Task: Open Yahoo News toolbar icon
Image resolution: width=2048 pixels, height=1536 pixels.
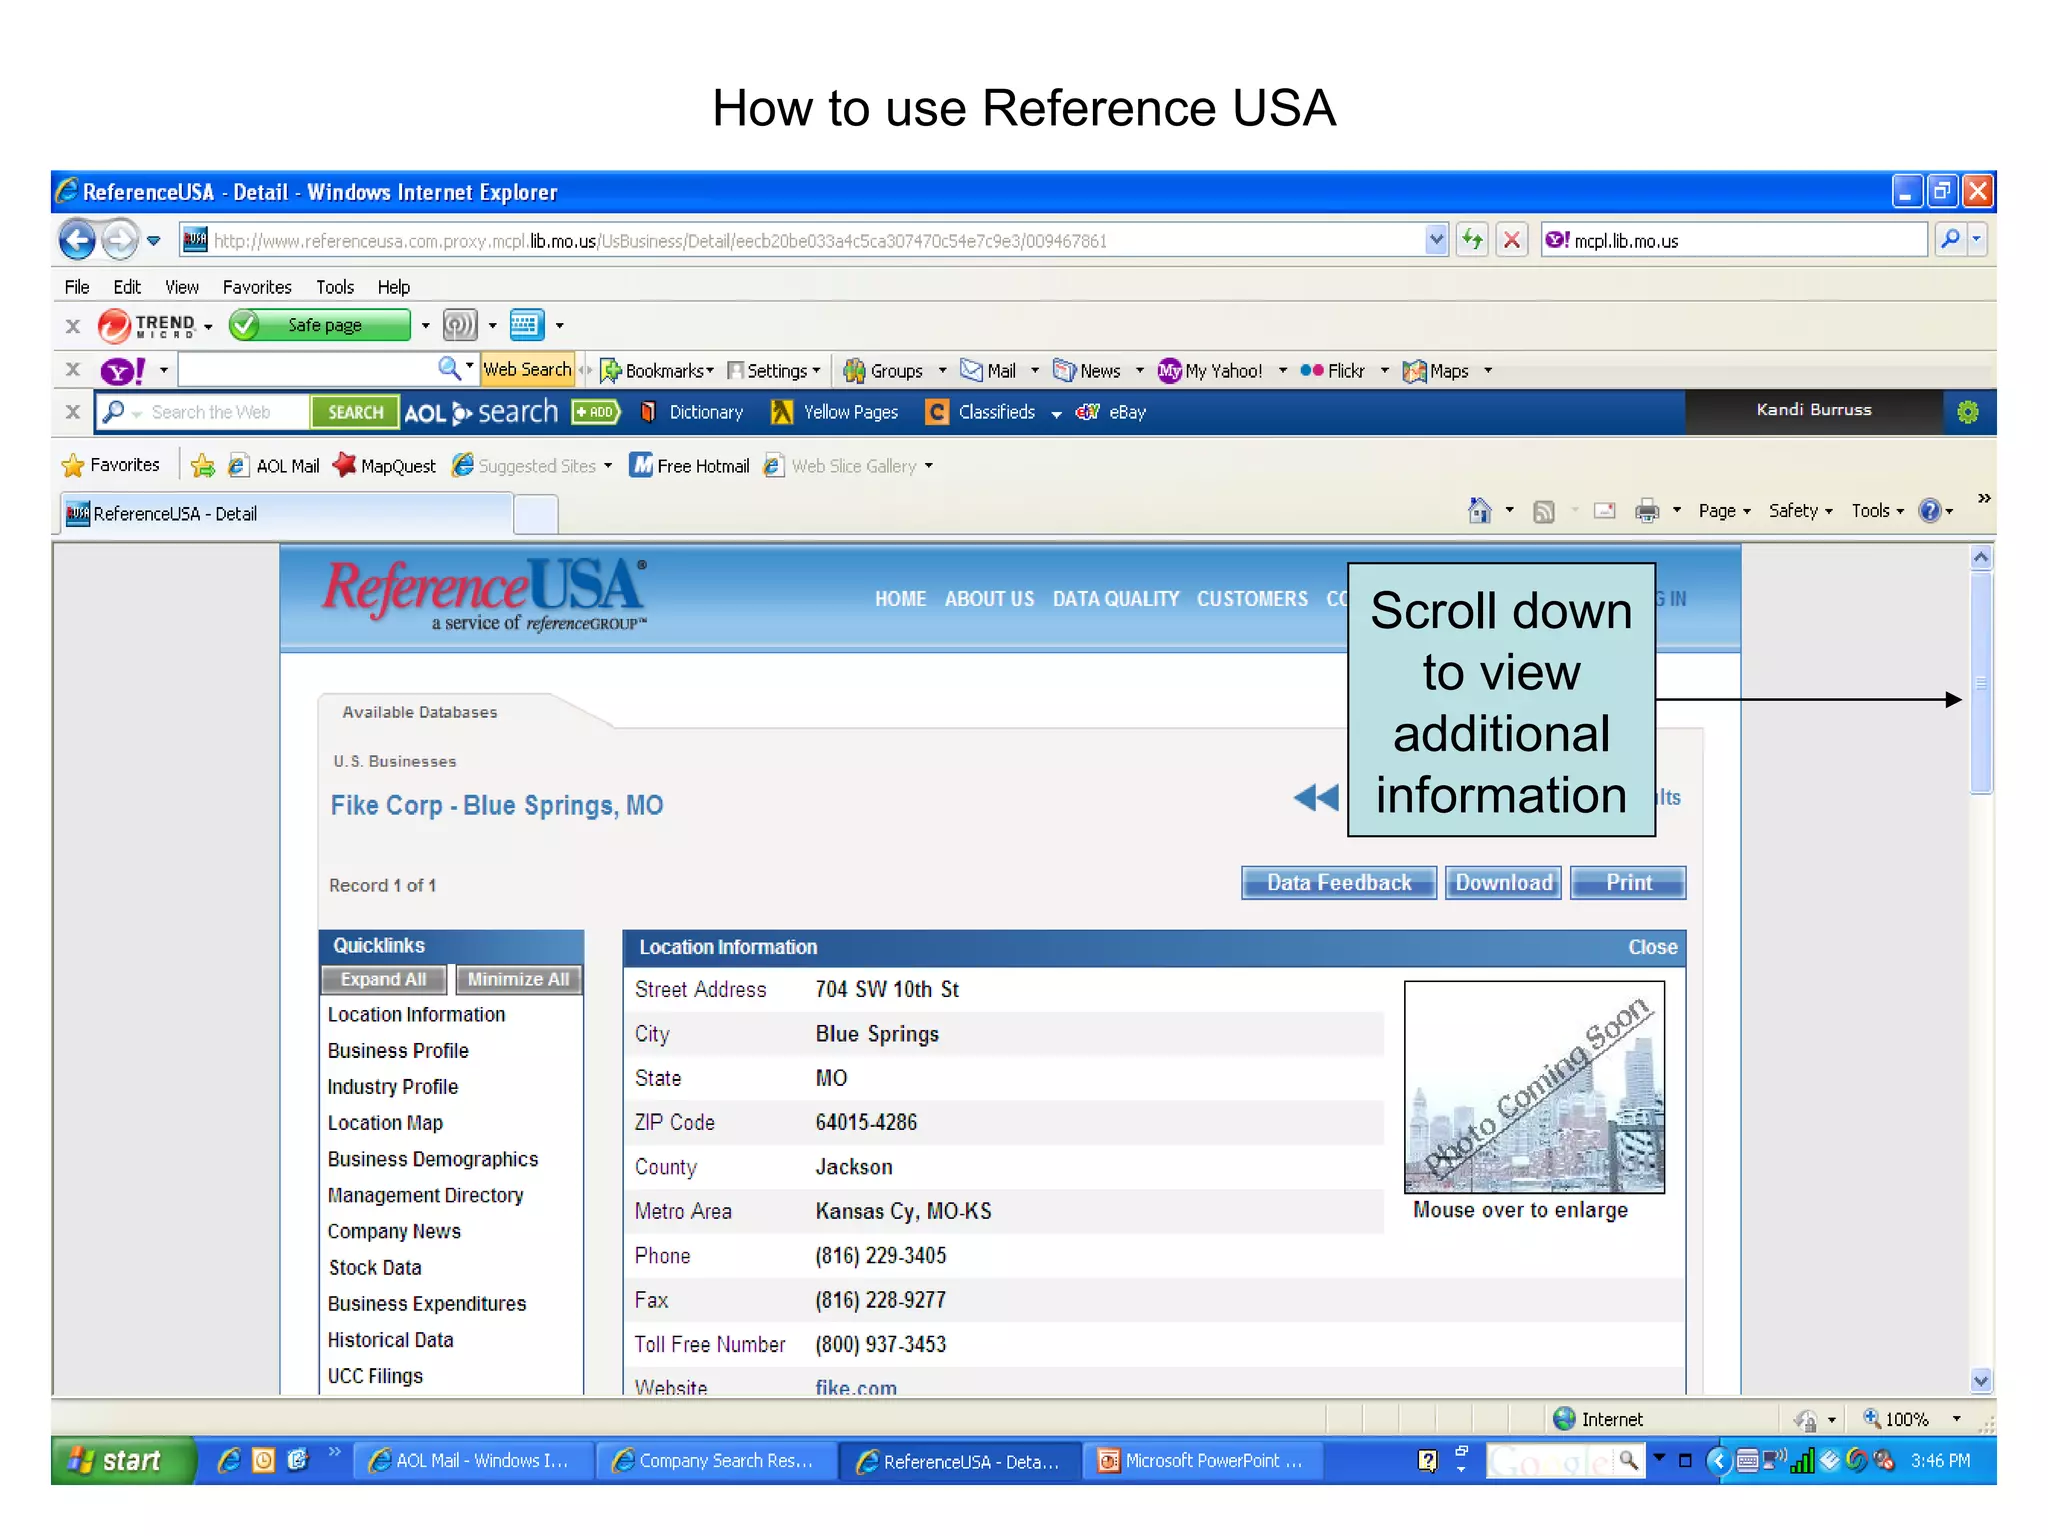Action: 1064,371
